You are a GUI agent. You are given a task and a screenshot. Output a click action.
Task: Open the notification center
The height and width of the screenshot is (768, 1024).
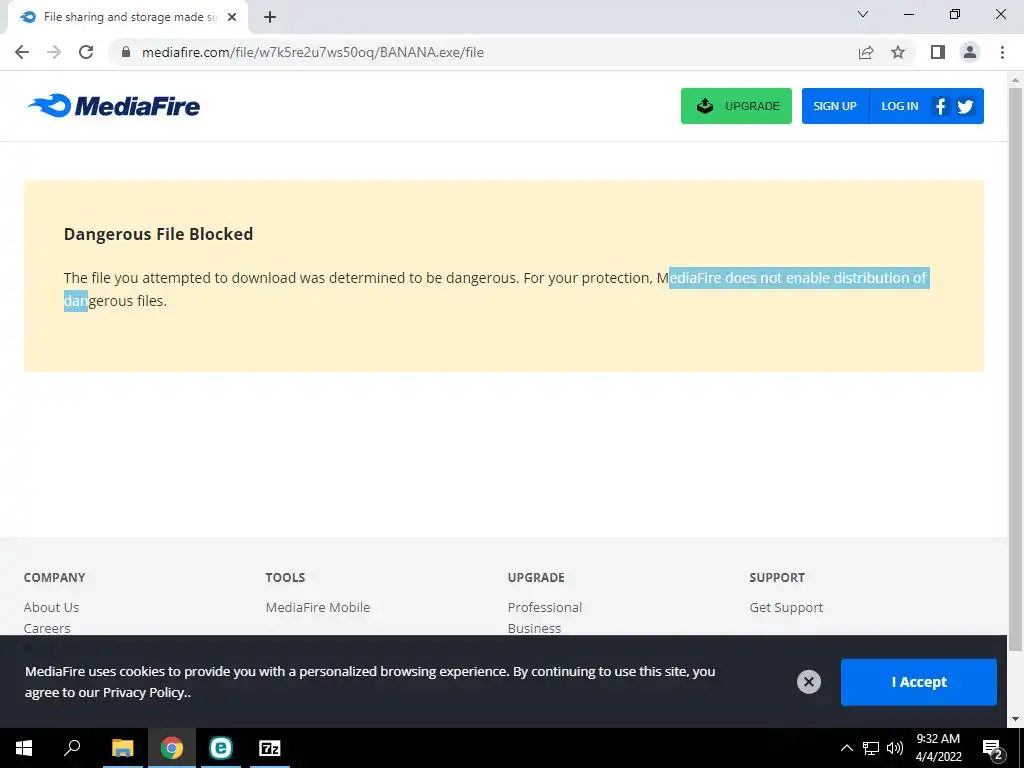[993, 748]
